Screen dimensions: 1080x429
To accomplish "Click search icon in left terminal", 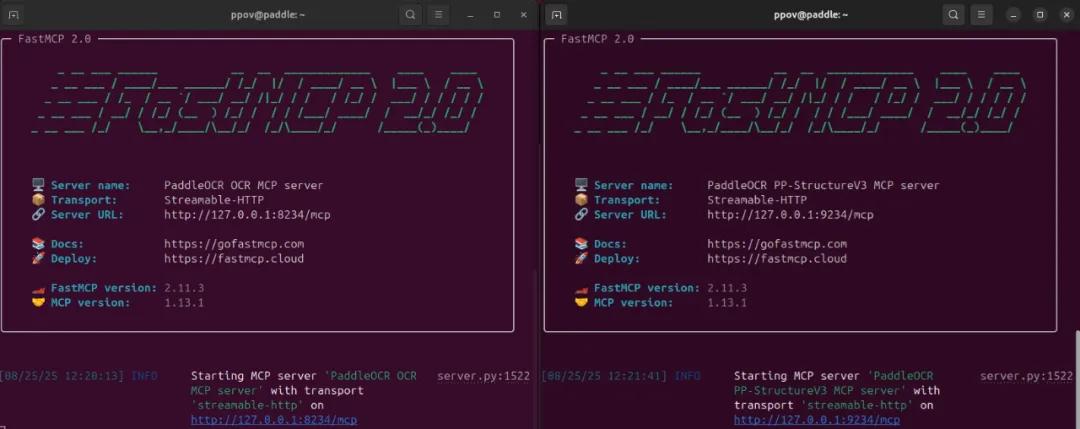I will [411, 14].
